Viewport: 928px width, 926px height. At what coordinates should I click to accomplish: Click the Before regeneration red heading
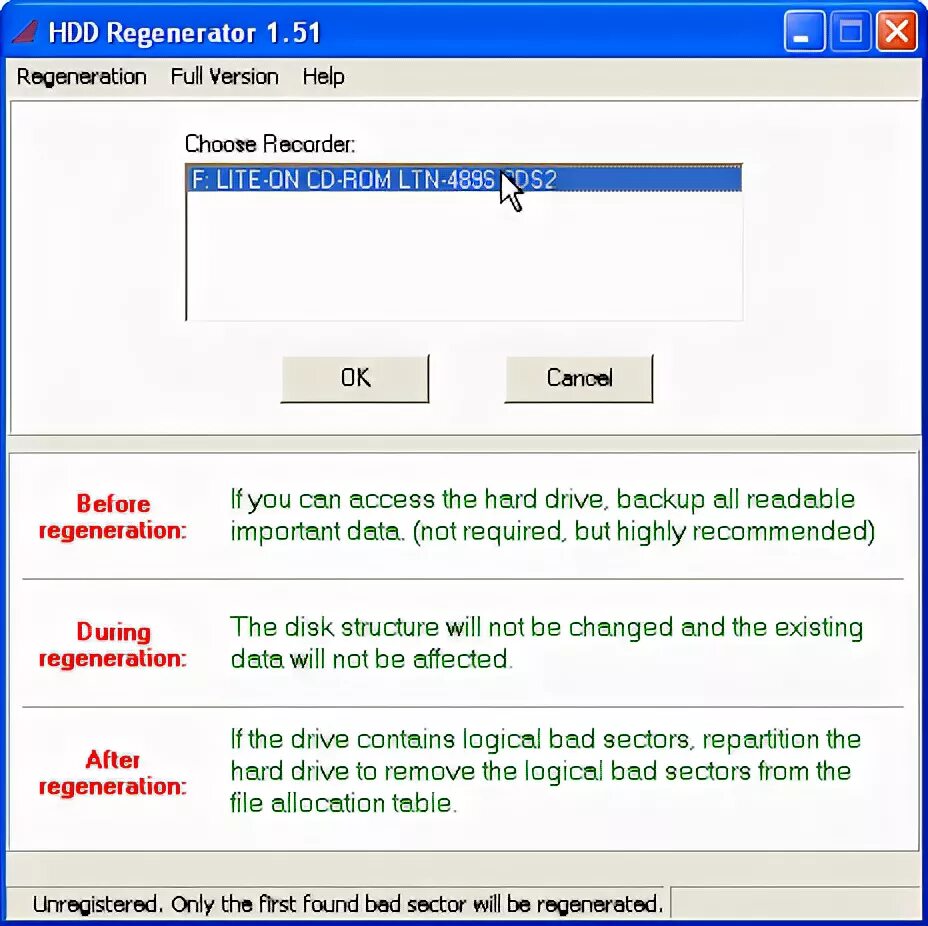(x=112, y=517)
